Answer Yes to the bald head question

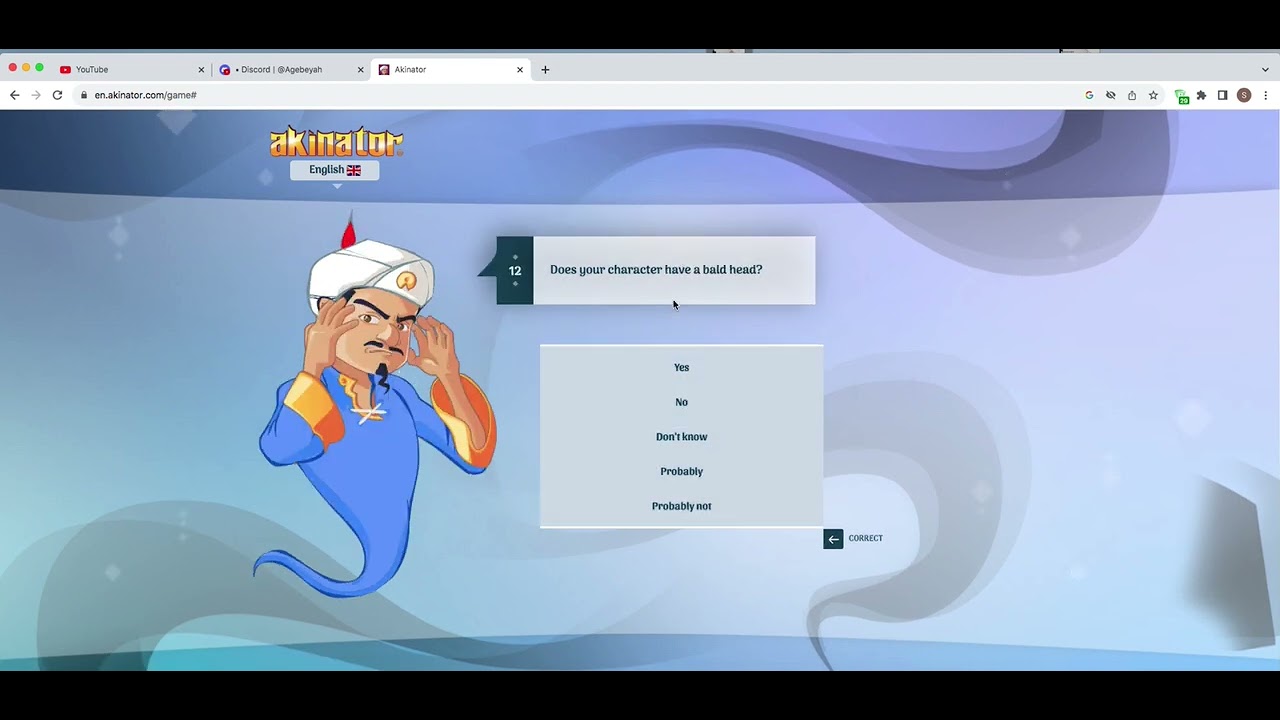point(681,367)
